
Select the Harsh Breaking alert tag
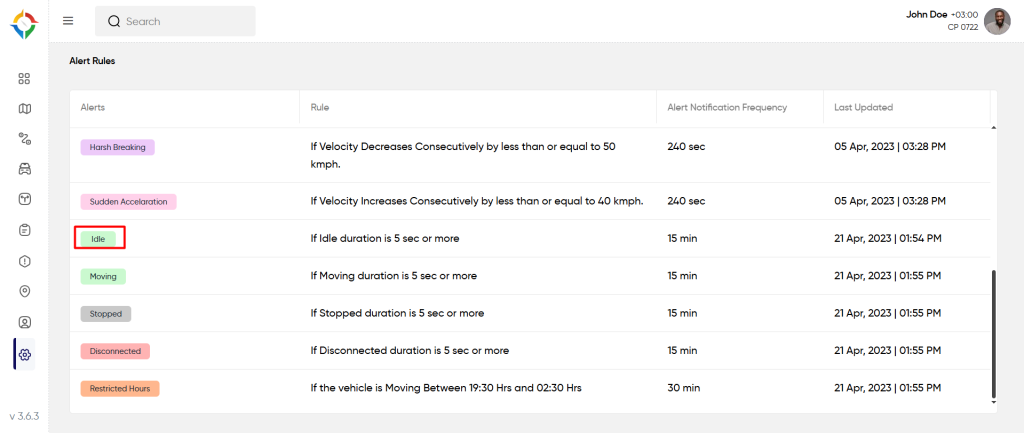117,147
